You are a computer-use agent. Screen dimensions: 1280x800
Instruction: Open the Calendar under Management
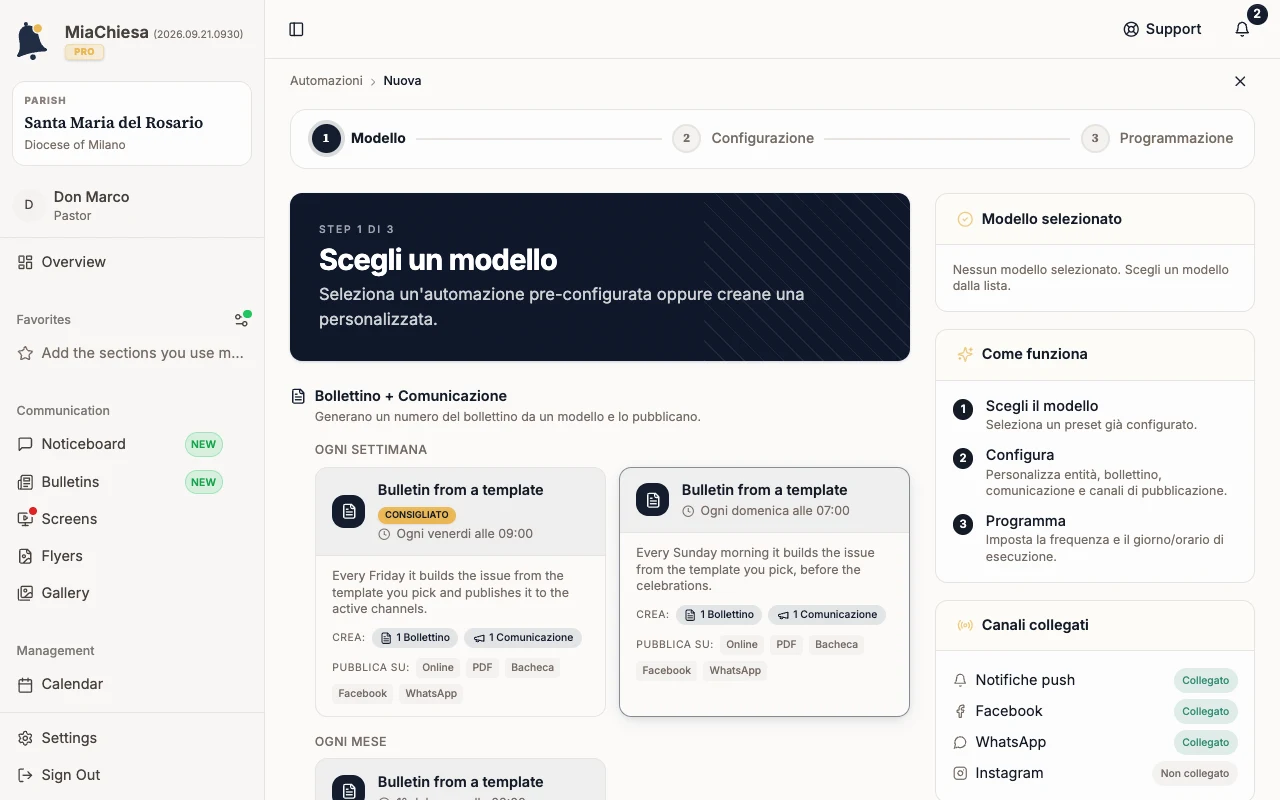pyautogui.click(x=132, y=684)
